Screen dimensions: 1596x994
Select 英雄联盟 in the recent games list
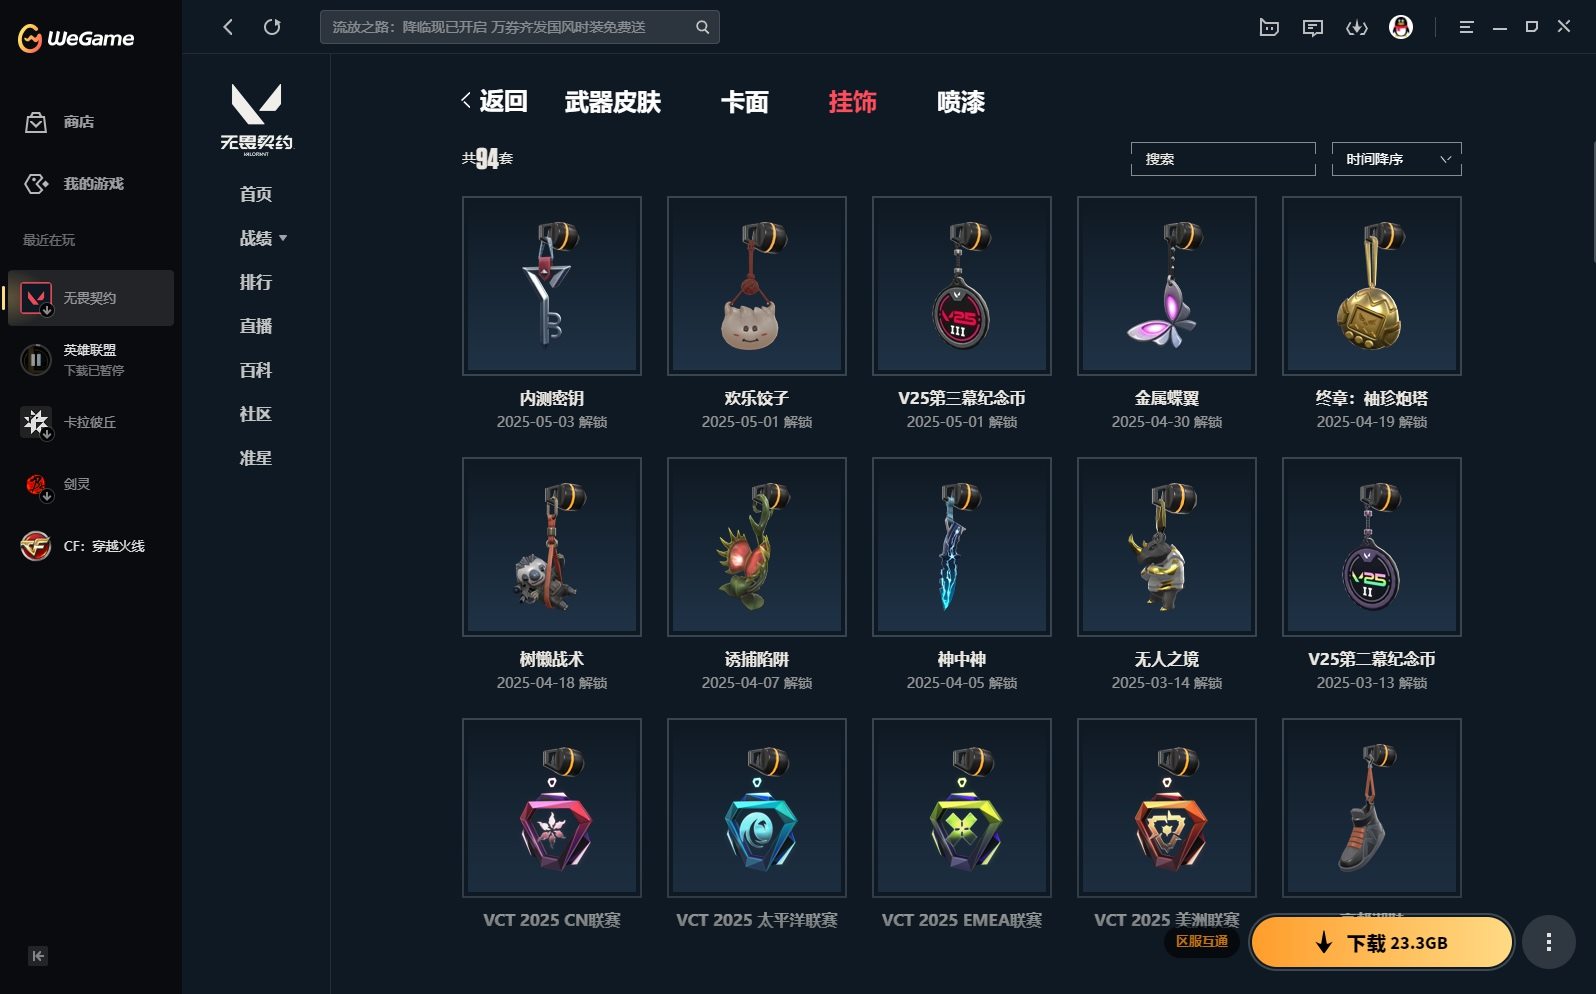click(x=91, y=360)
